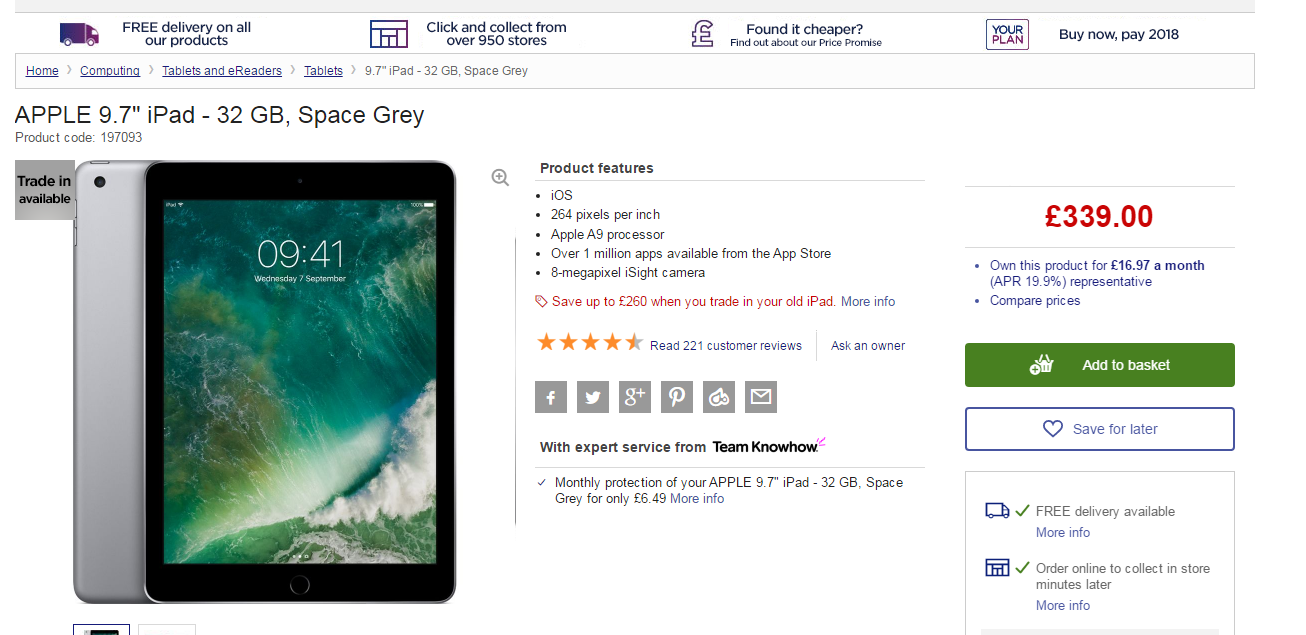Viewport: 1306px width, 635px height.
Task: Click the click-and-collect store icon in banner
Action: point(389,34)
